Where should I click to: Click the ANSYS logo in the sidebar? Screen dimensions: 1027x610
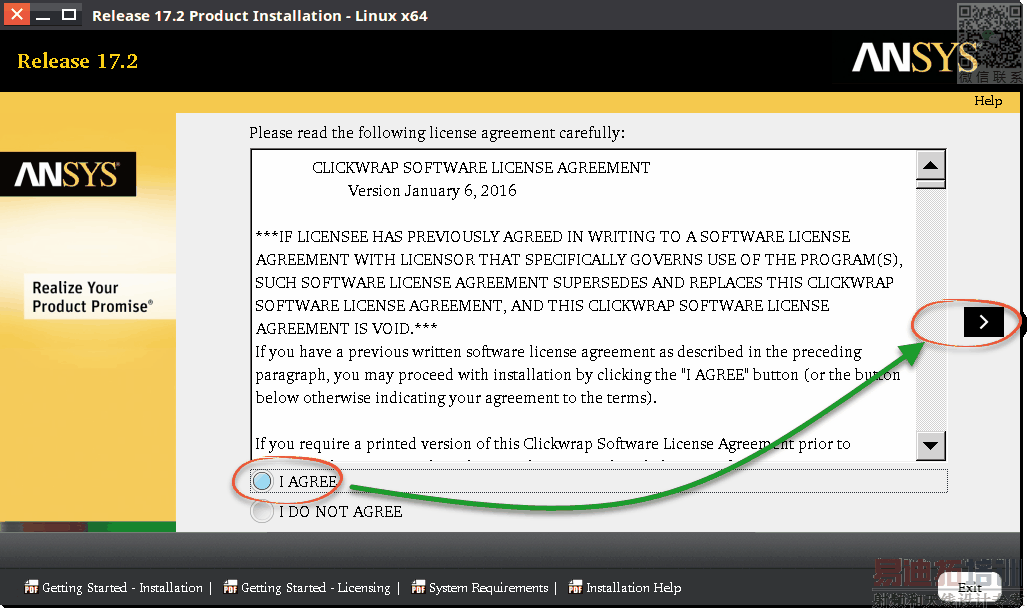click(x=67, y=174)
